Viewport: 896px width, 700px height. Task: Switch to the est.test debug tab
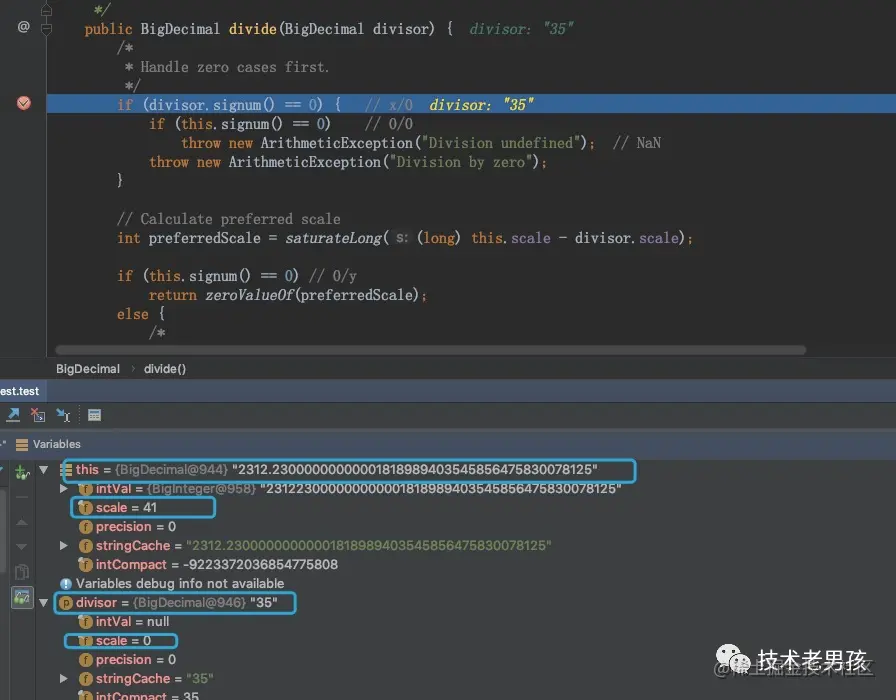21,391
